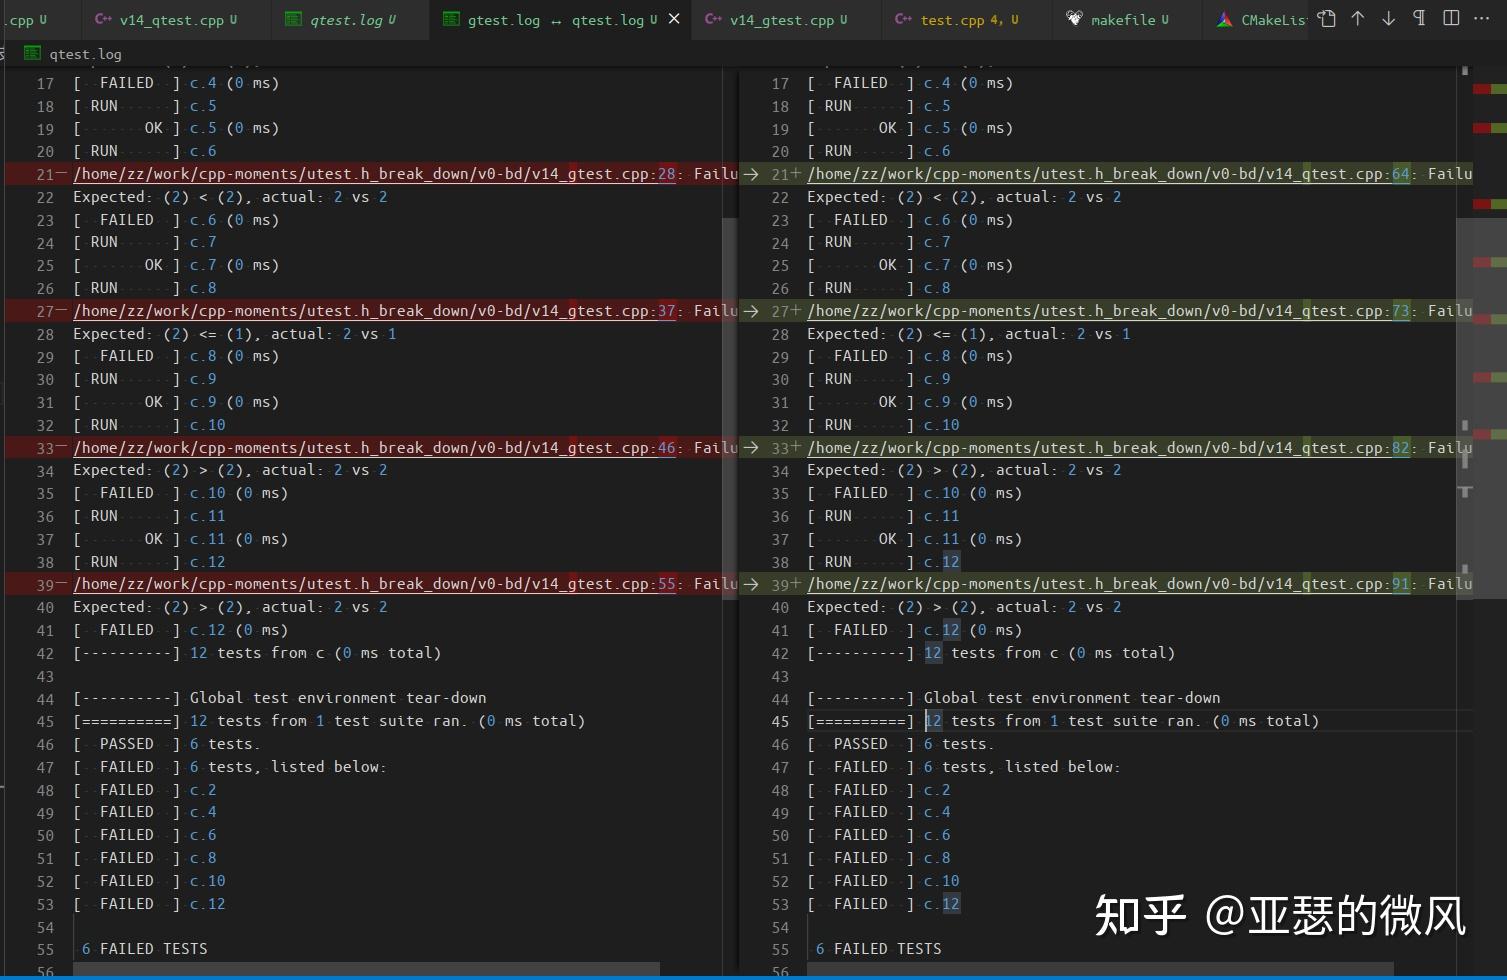Follow the v14_gtest.cpp:46 path link in left pane
Screen dimensions: 1507x980
pos(374,448)
